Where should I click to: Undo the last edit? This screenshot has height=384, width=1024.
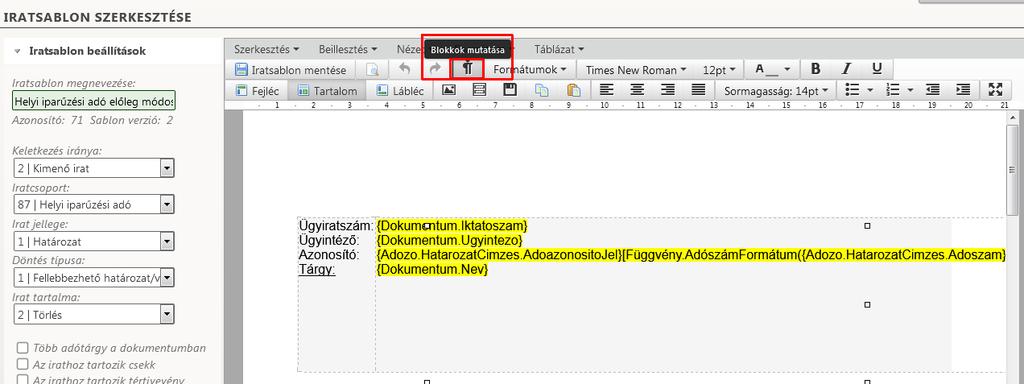(x=405, y=69)
